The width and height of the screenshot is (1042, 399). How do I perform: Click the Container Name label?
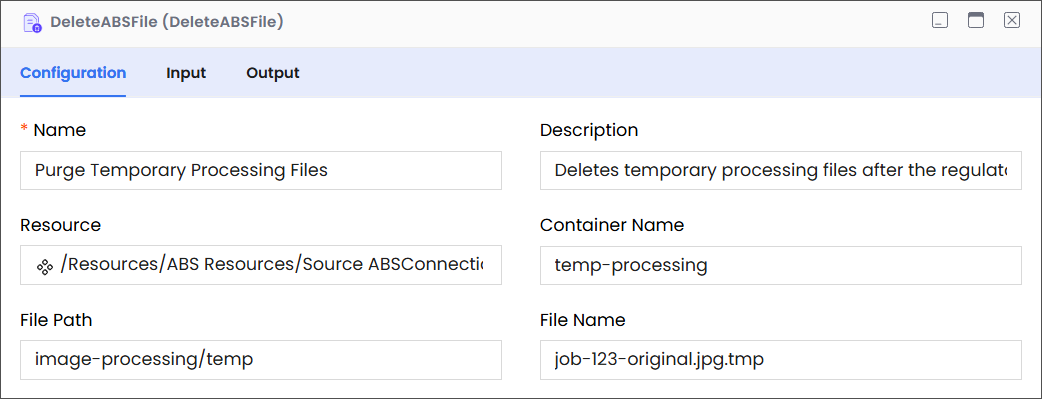(x=612, y=225)
